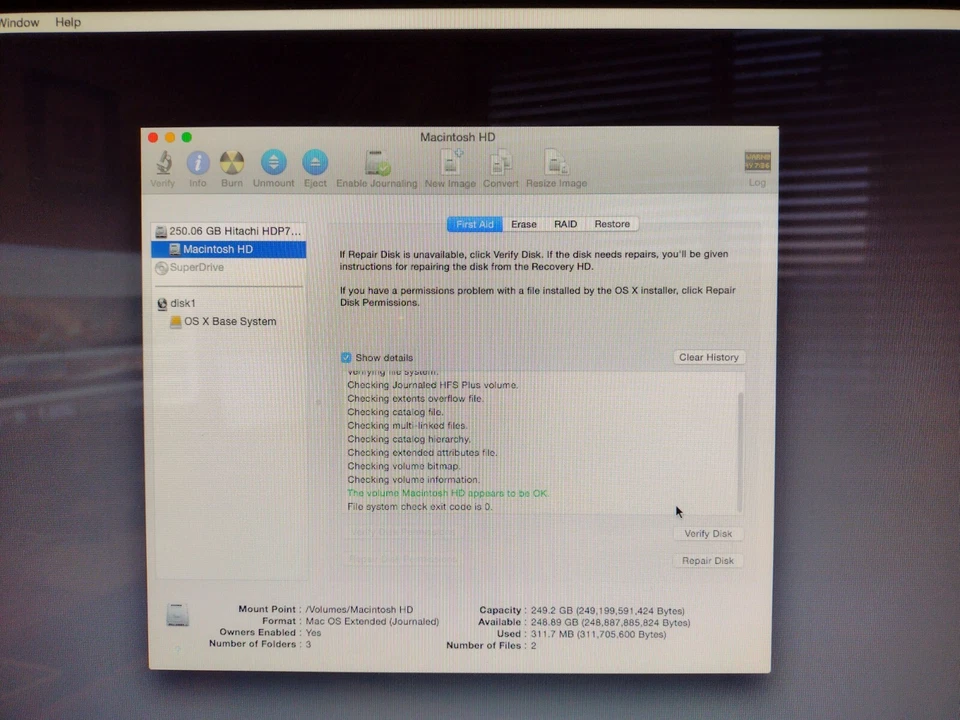Open the RAID tab
The height and width of the screenshot is (720, 960).
(565, 224)
